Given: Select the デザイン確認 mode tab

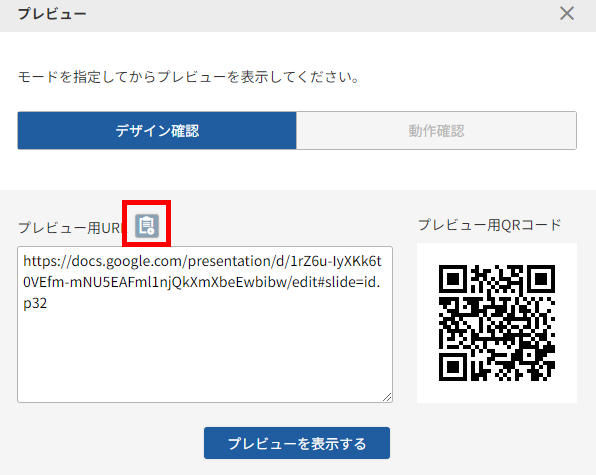Looking at the screenshot, I should [x=157, y=130].
